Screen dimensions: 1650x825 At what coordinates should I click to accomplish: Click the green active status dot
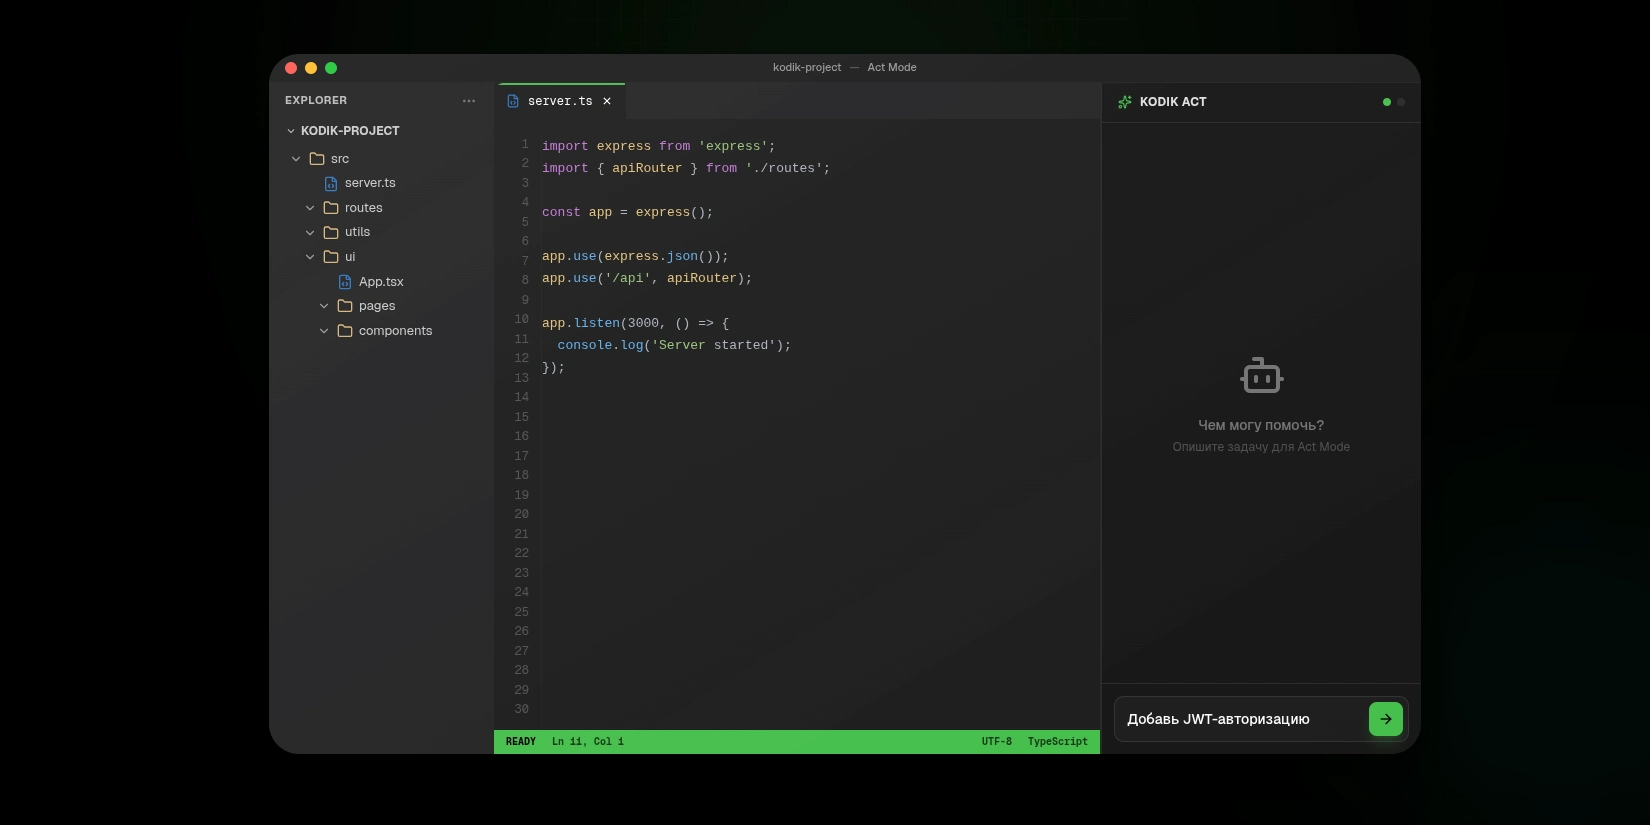1386,102
